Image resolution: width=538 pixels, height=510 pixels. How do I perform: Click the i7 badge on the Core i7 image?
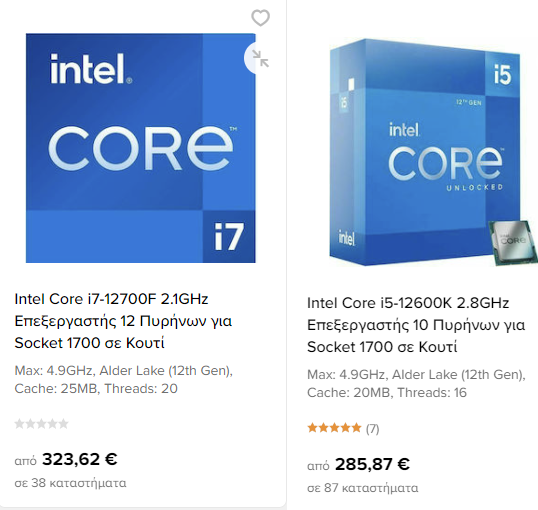229,236
